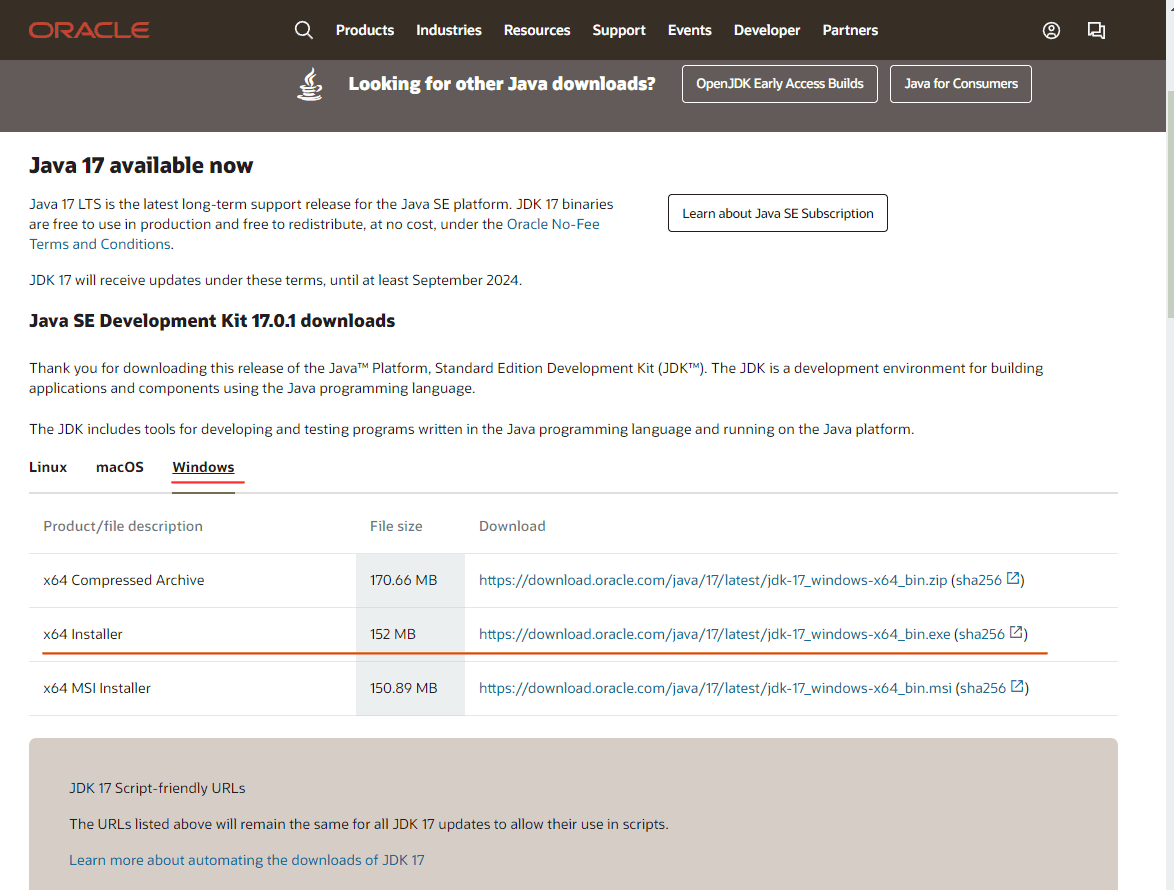Viewport: 1174px width, 890px height.
Task: Download jdk-17_windows-x64_bin.zip link
Action: pos(713,580)
